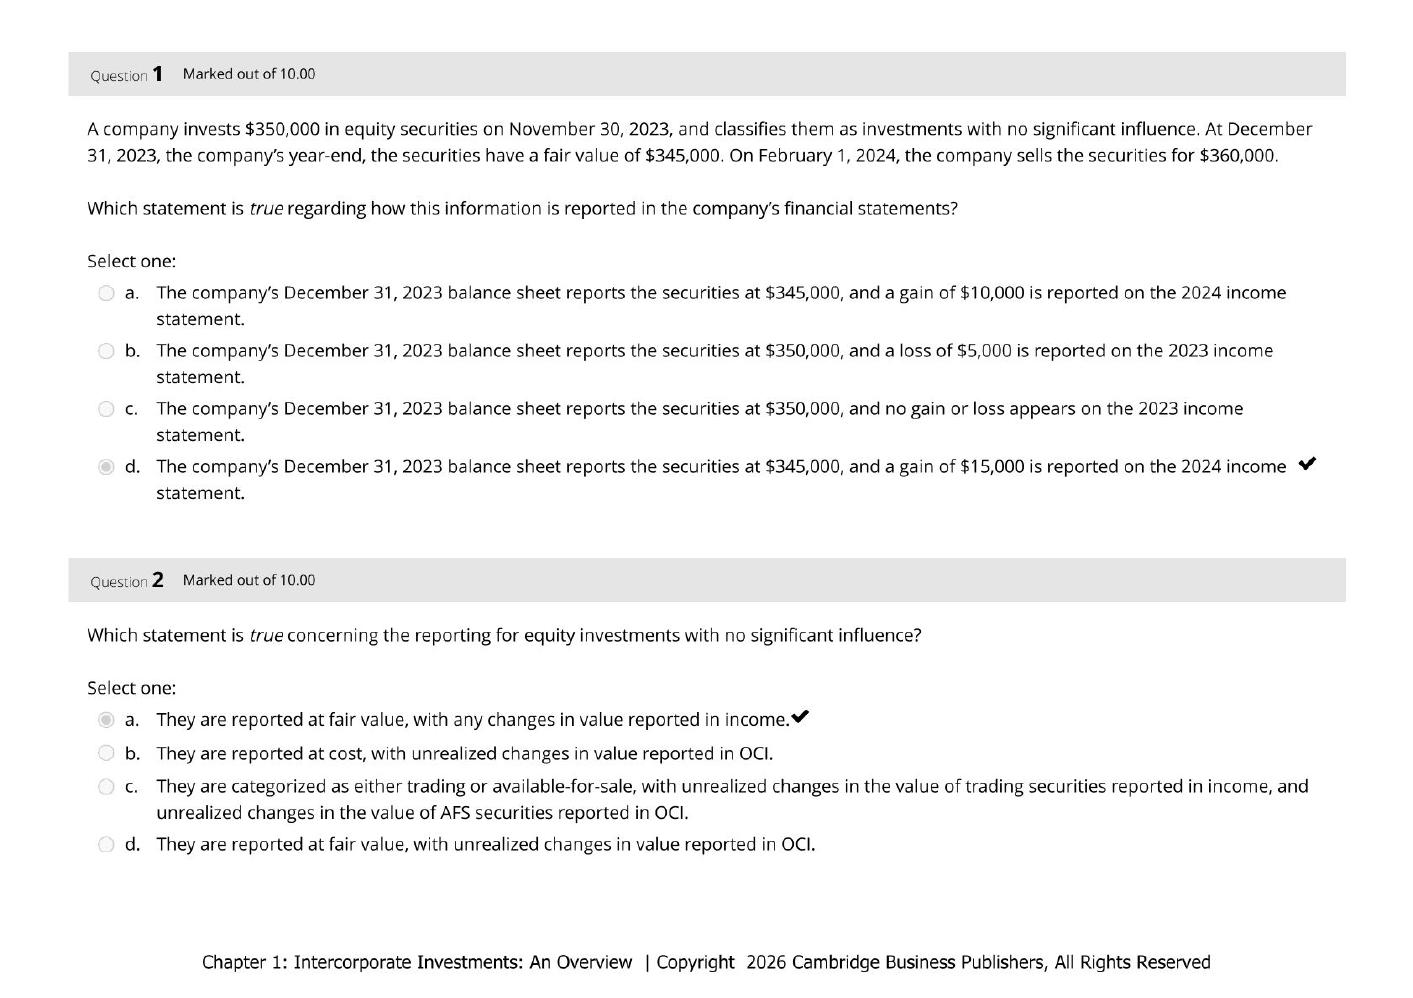Select Question 1 option b radio button

click(x=106, y=351)
